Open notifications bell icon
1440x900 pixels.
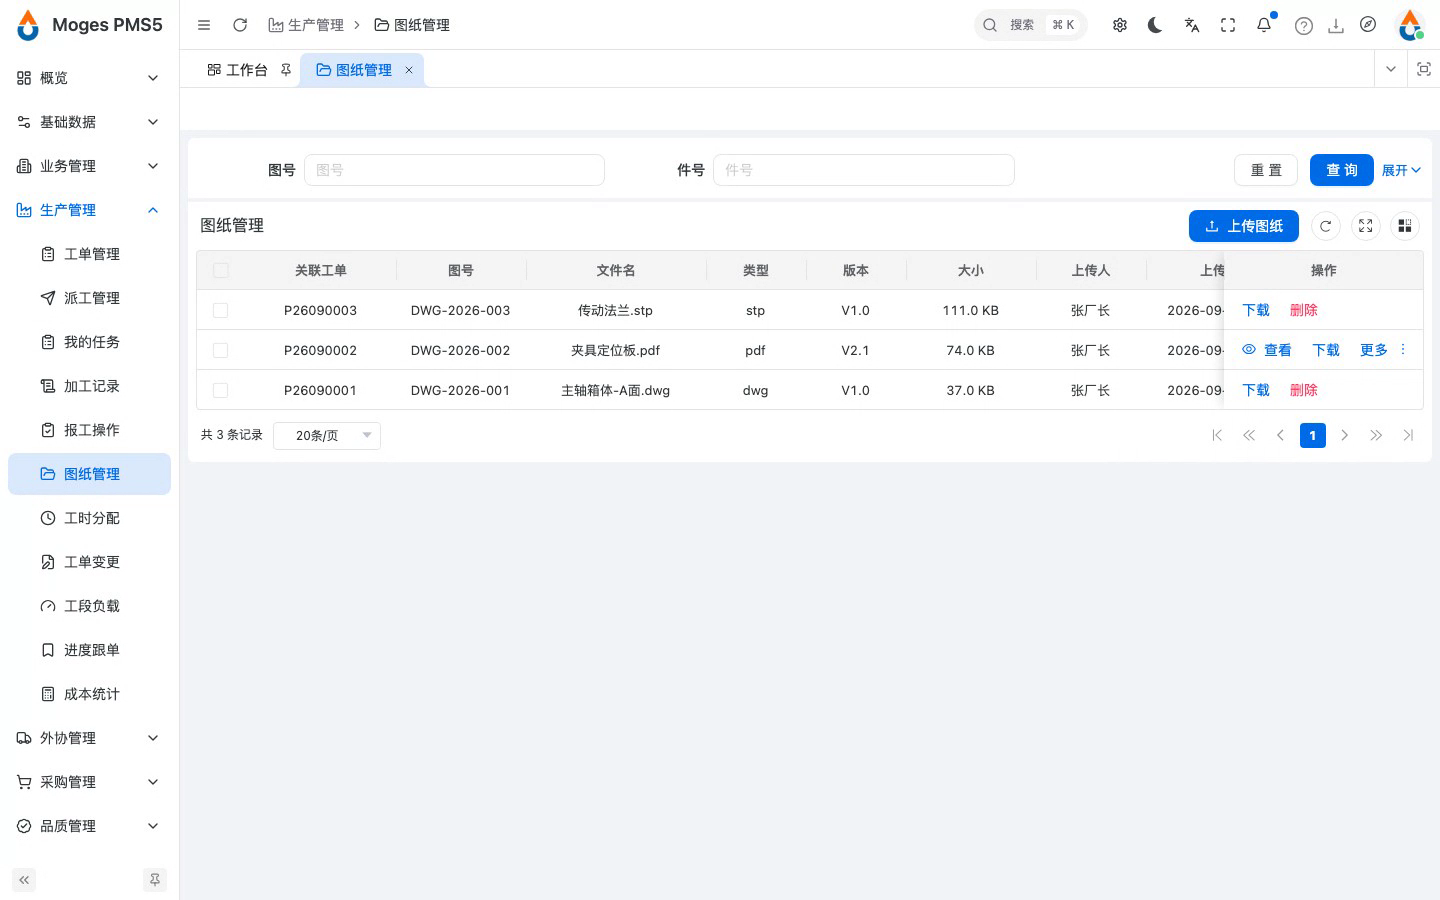point(1264,25)
